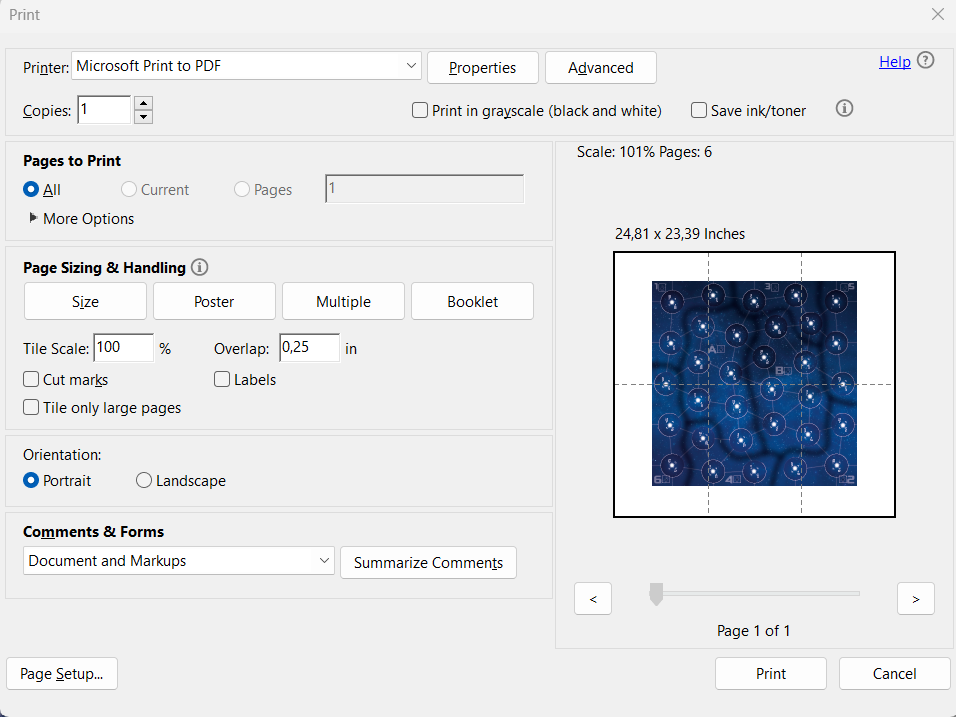Increase copies with the up arrow
The image size is (956, 717).
coord(143,103)
